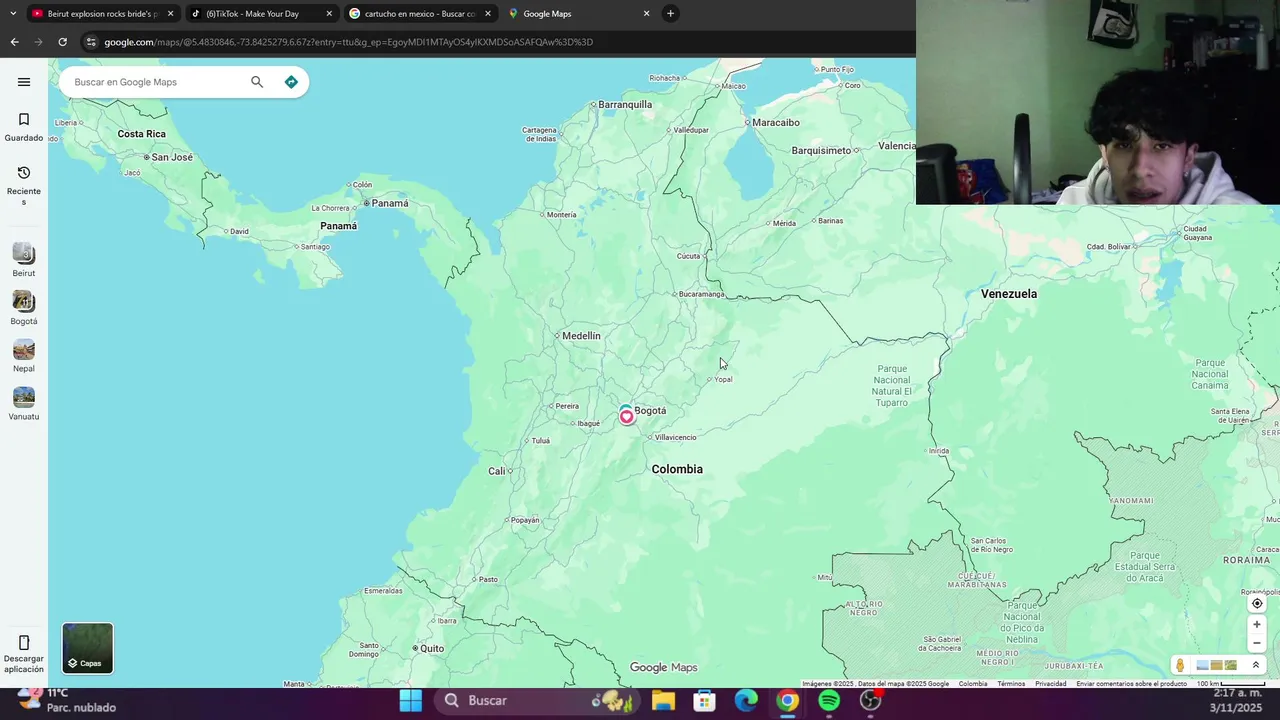Screen dimensions: 1280x720
Task: Go back with browser back arrow
Action: (14, 42)
